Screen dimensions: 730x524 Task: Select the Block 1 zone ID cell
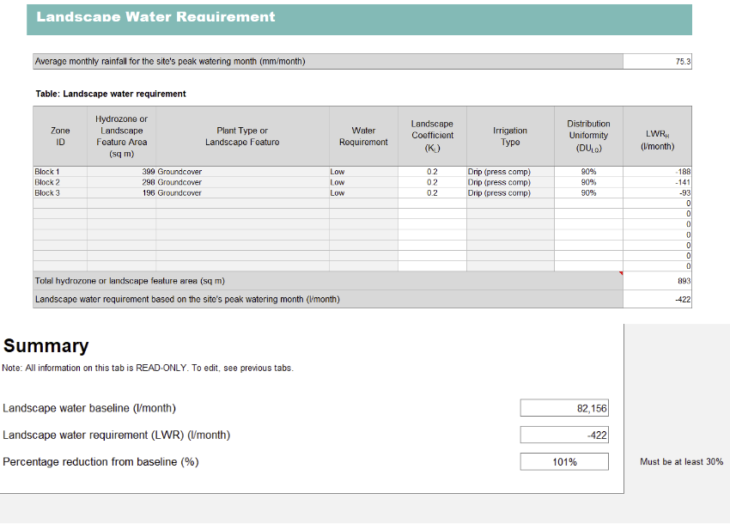pyautogui.click(x=60, y=172)
